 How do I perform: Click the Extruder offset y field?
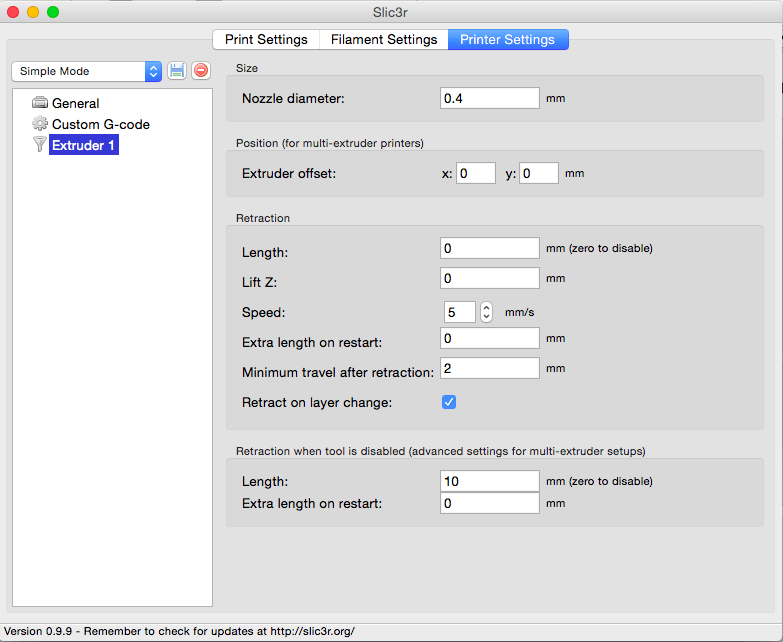(x=538, y=173)
